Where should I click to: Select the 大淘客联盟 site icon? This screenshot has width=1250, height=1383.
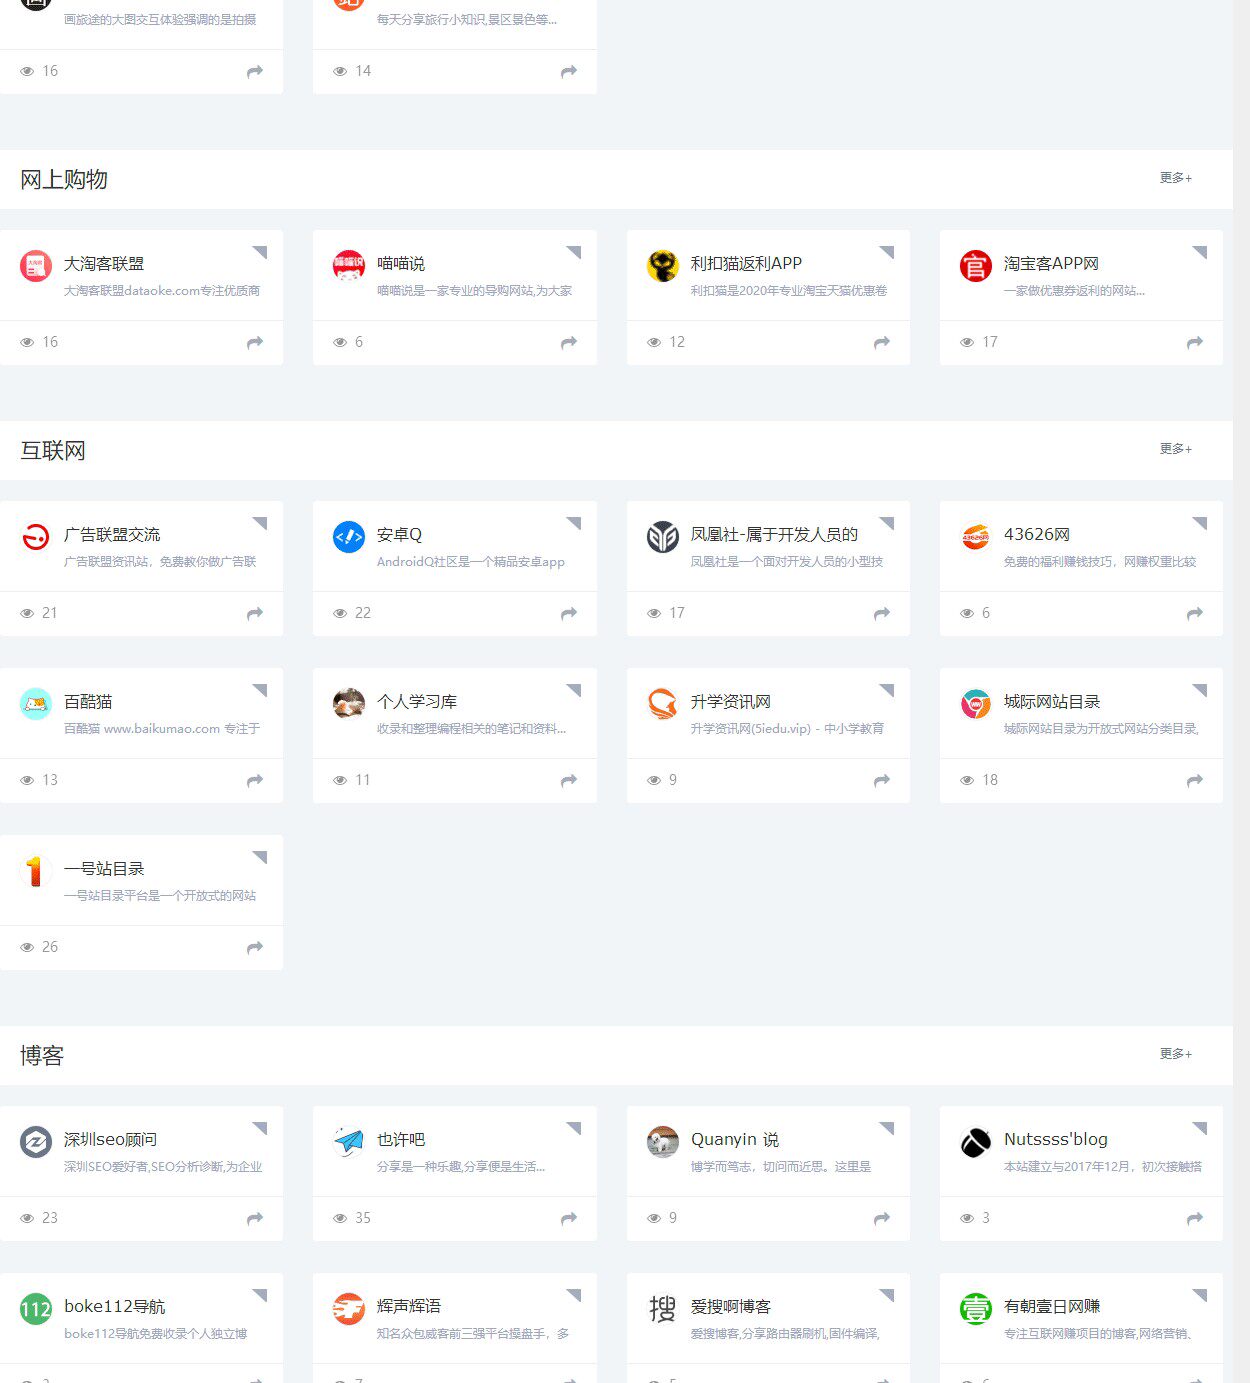[x=36, y=265]
